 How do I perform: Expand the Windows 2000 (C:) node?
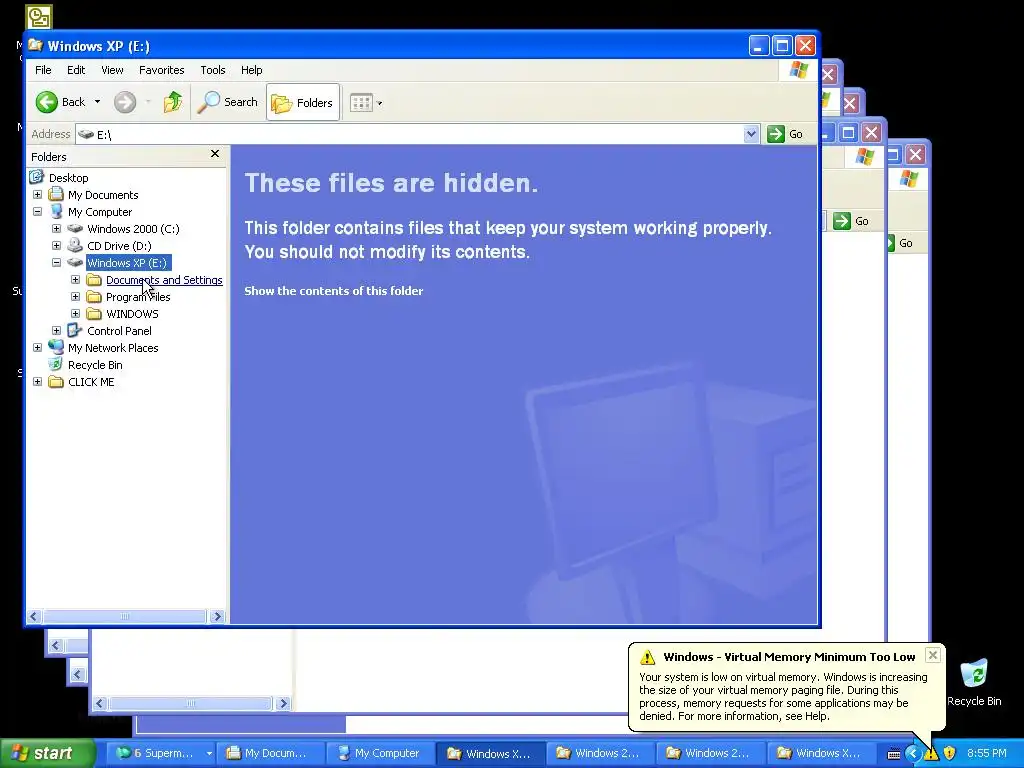[56, 229]
